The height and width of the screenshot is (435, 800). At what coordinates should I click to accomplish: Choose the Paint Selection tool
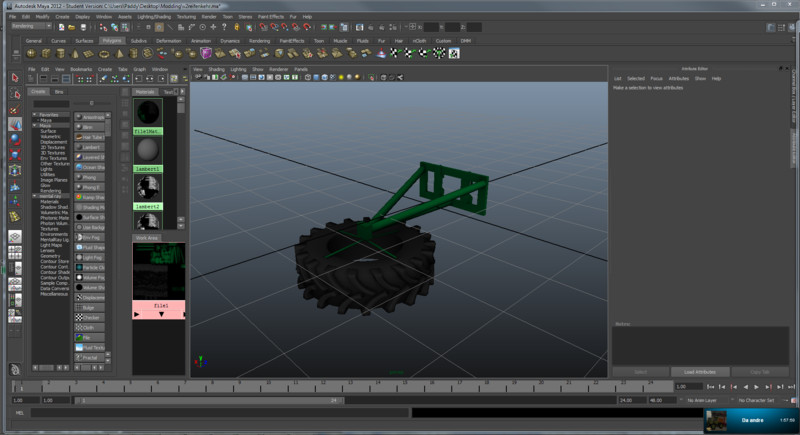tap(15, 109)
